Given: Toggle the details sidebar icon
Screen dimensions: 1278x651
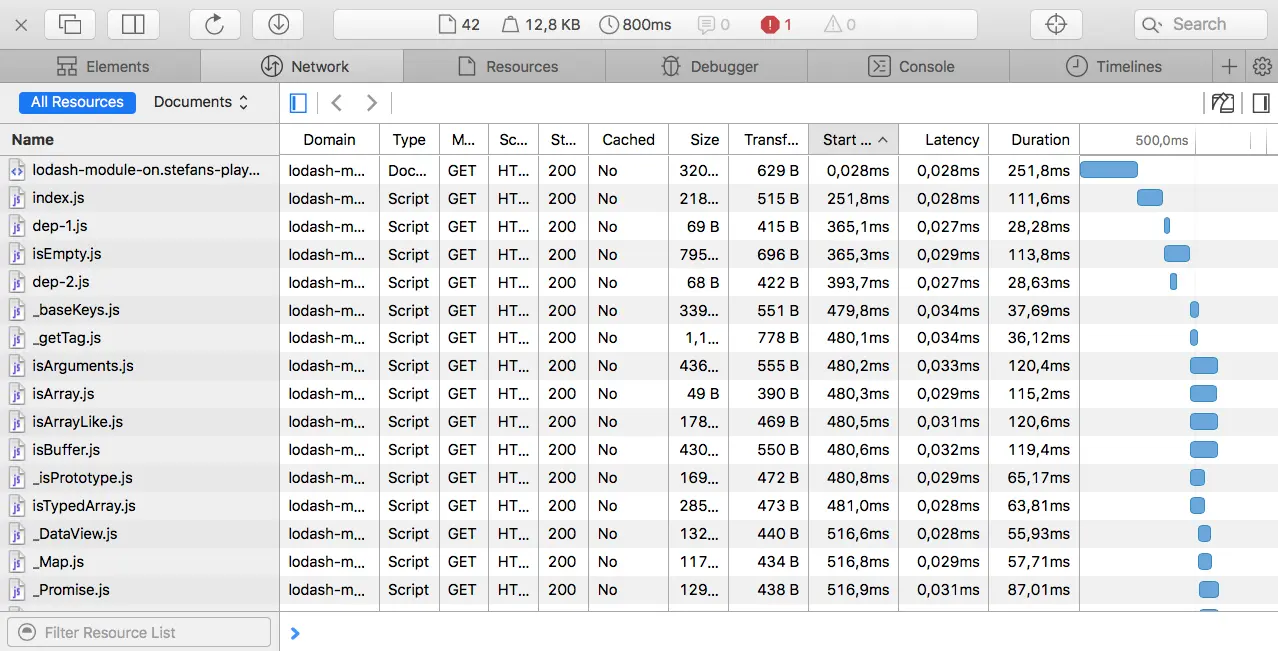Looking at the screenshot, I should (x=1261, y=102).
